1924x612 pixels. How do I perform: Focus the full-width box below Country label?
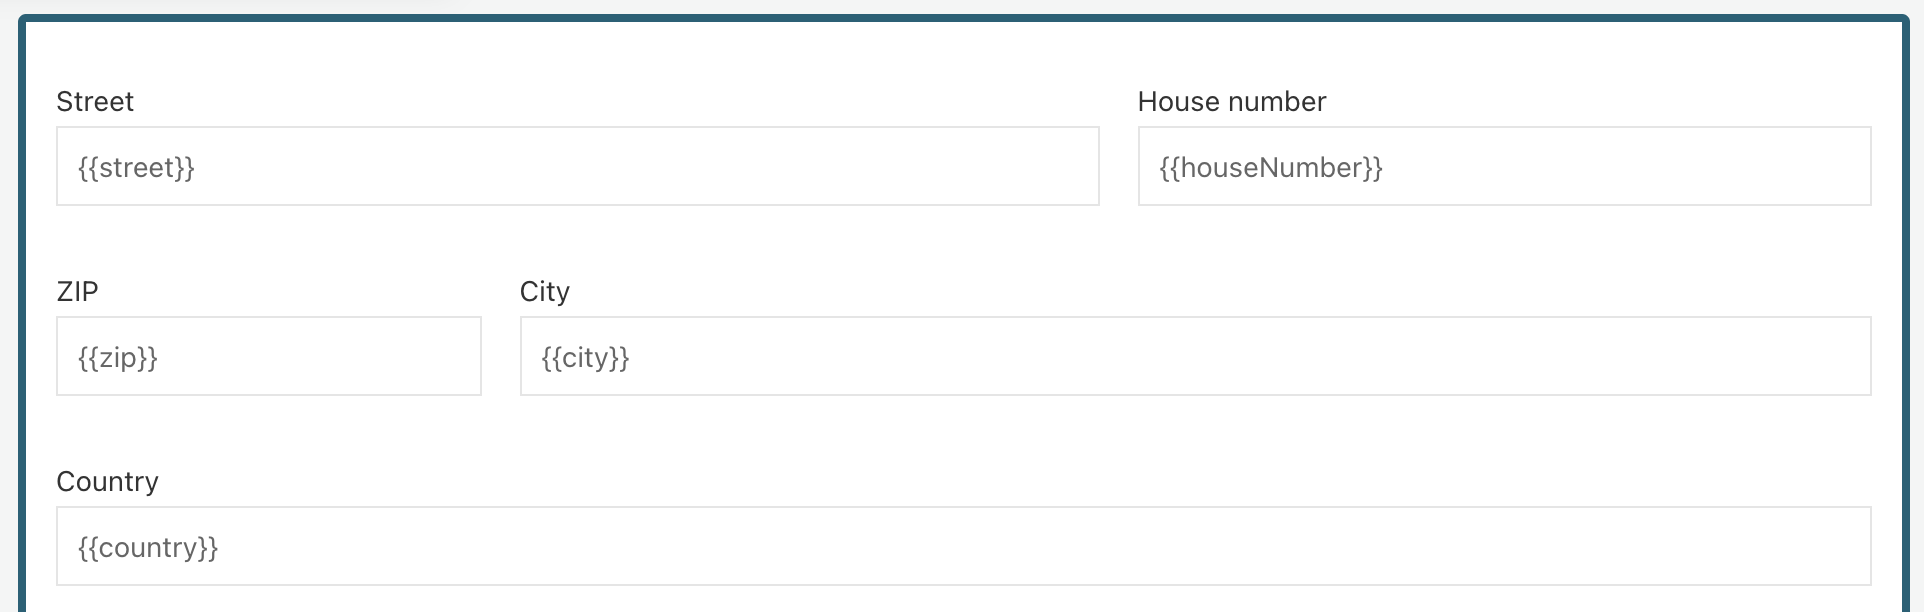click(963, 546)
